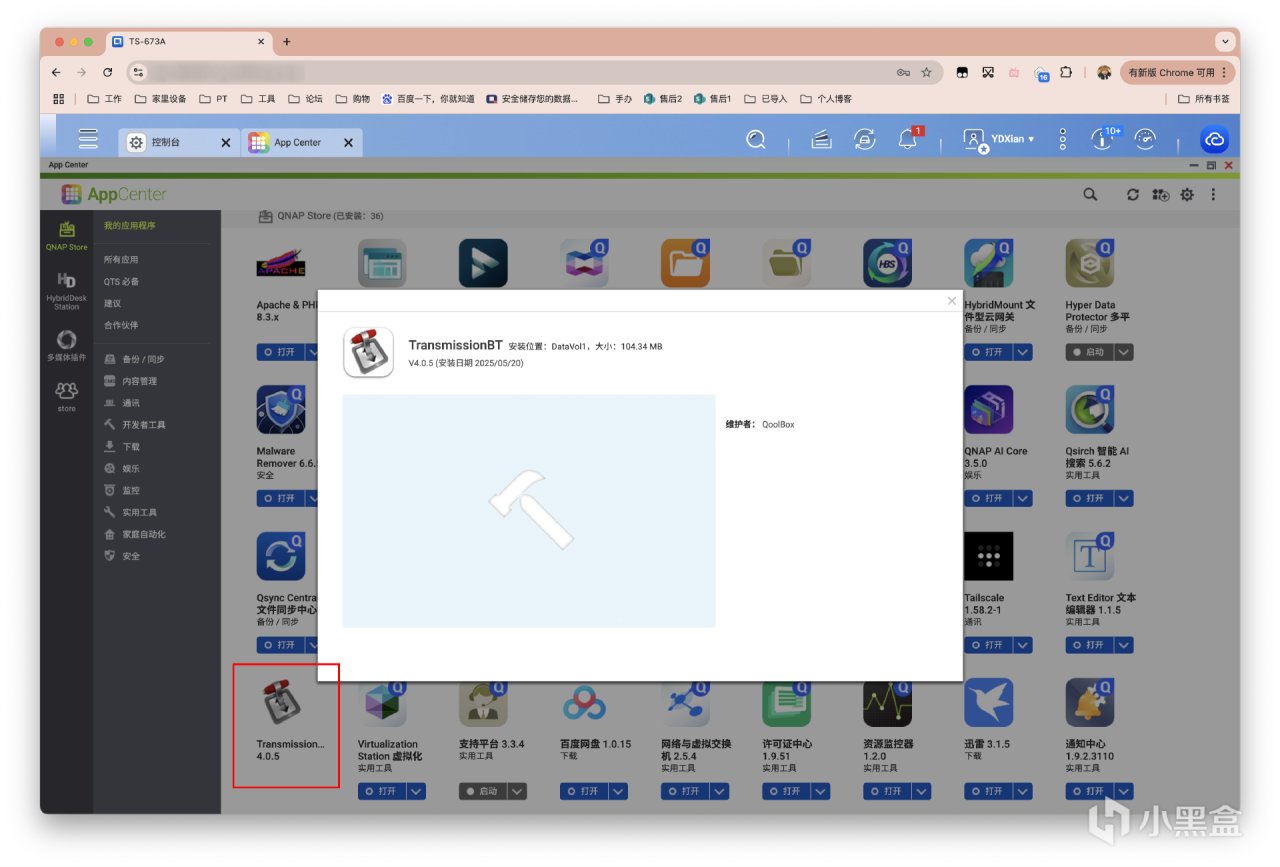Screen dimensions: 1280x867
Task: Click the Apache app icon
Action: coord(282,264)
